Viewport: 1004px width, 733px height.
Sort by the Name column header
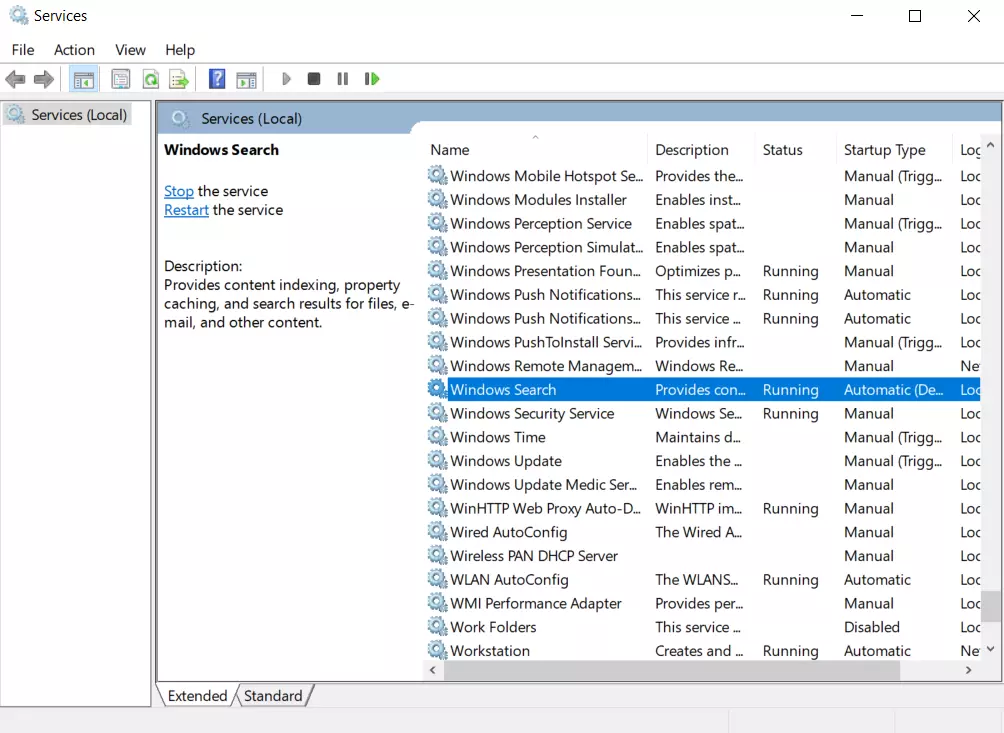537,150
